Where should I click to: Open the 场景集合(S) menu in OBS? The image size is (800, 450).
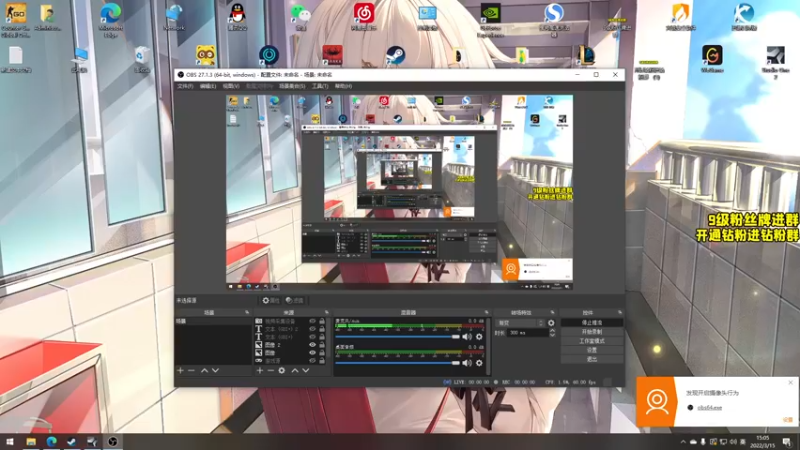(292, 86)
